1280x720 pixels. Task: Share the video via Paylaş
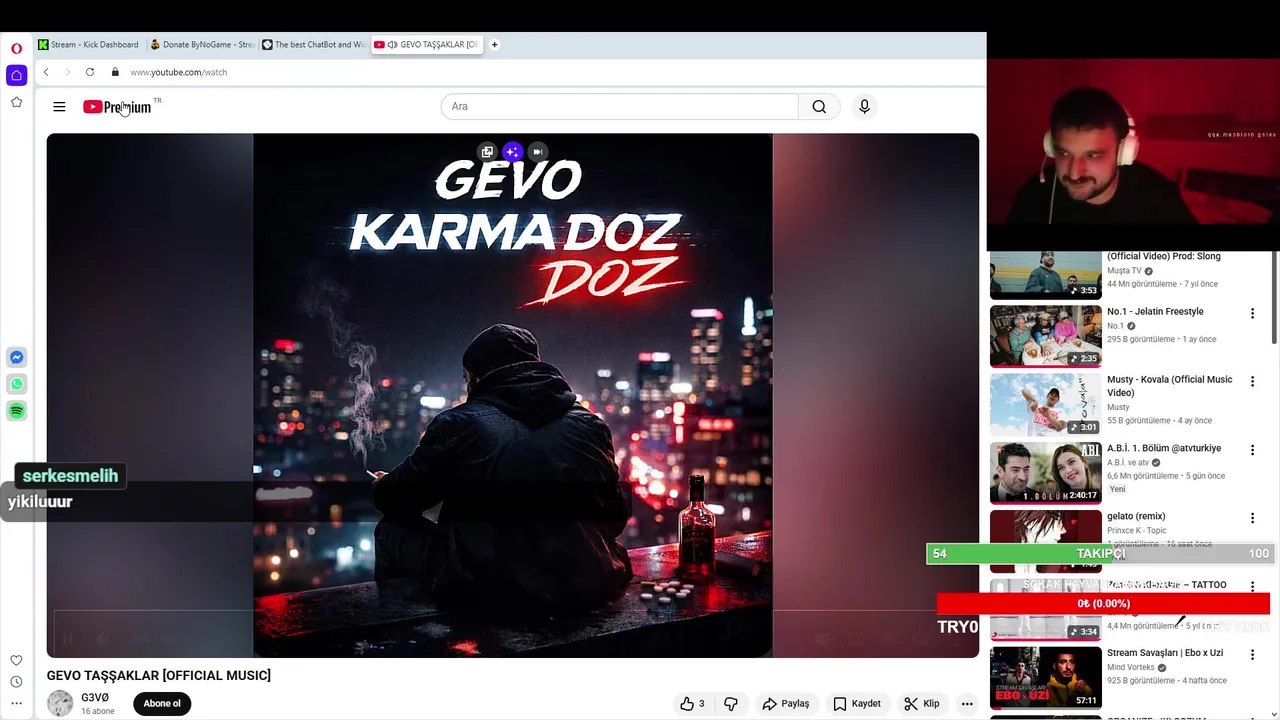pyautogui.click(x=785, y=704)
